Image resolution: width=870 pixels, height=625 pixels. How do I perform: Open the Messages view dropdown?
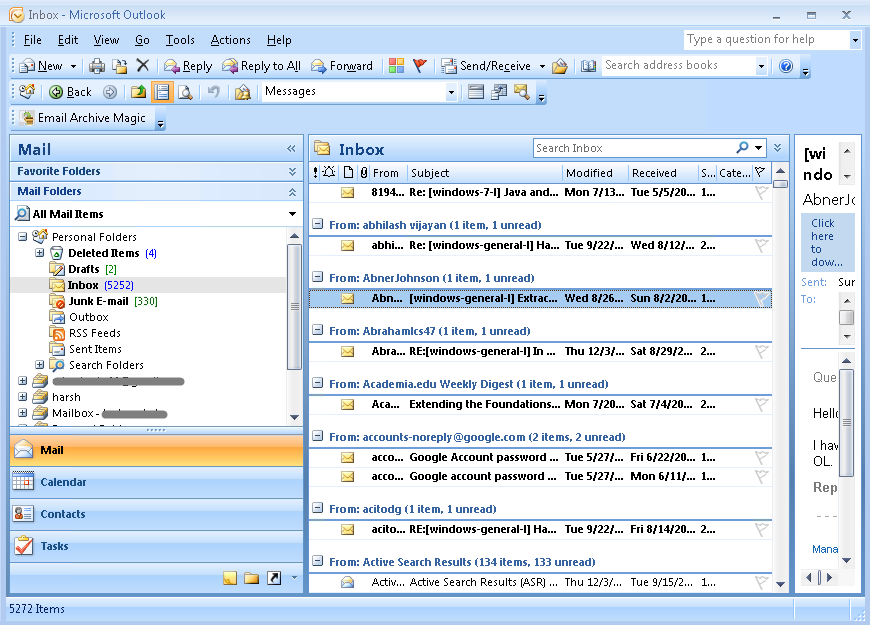click(451, 92)
